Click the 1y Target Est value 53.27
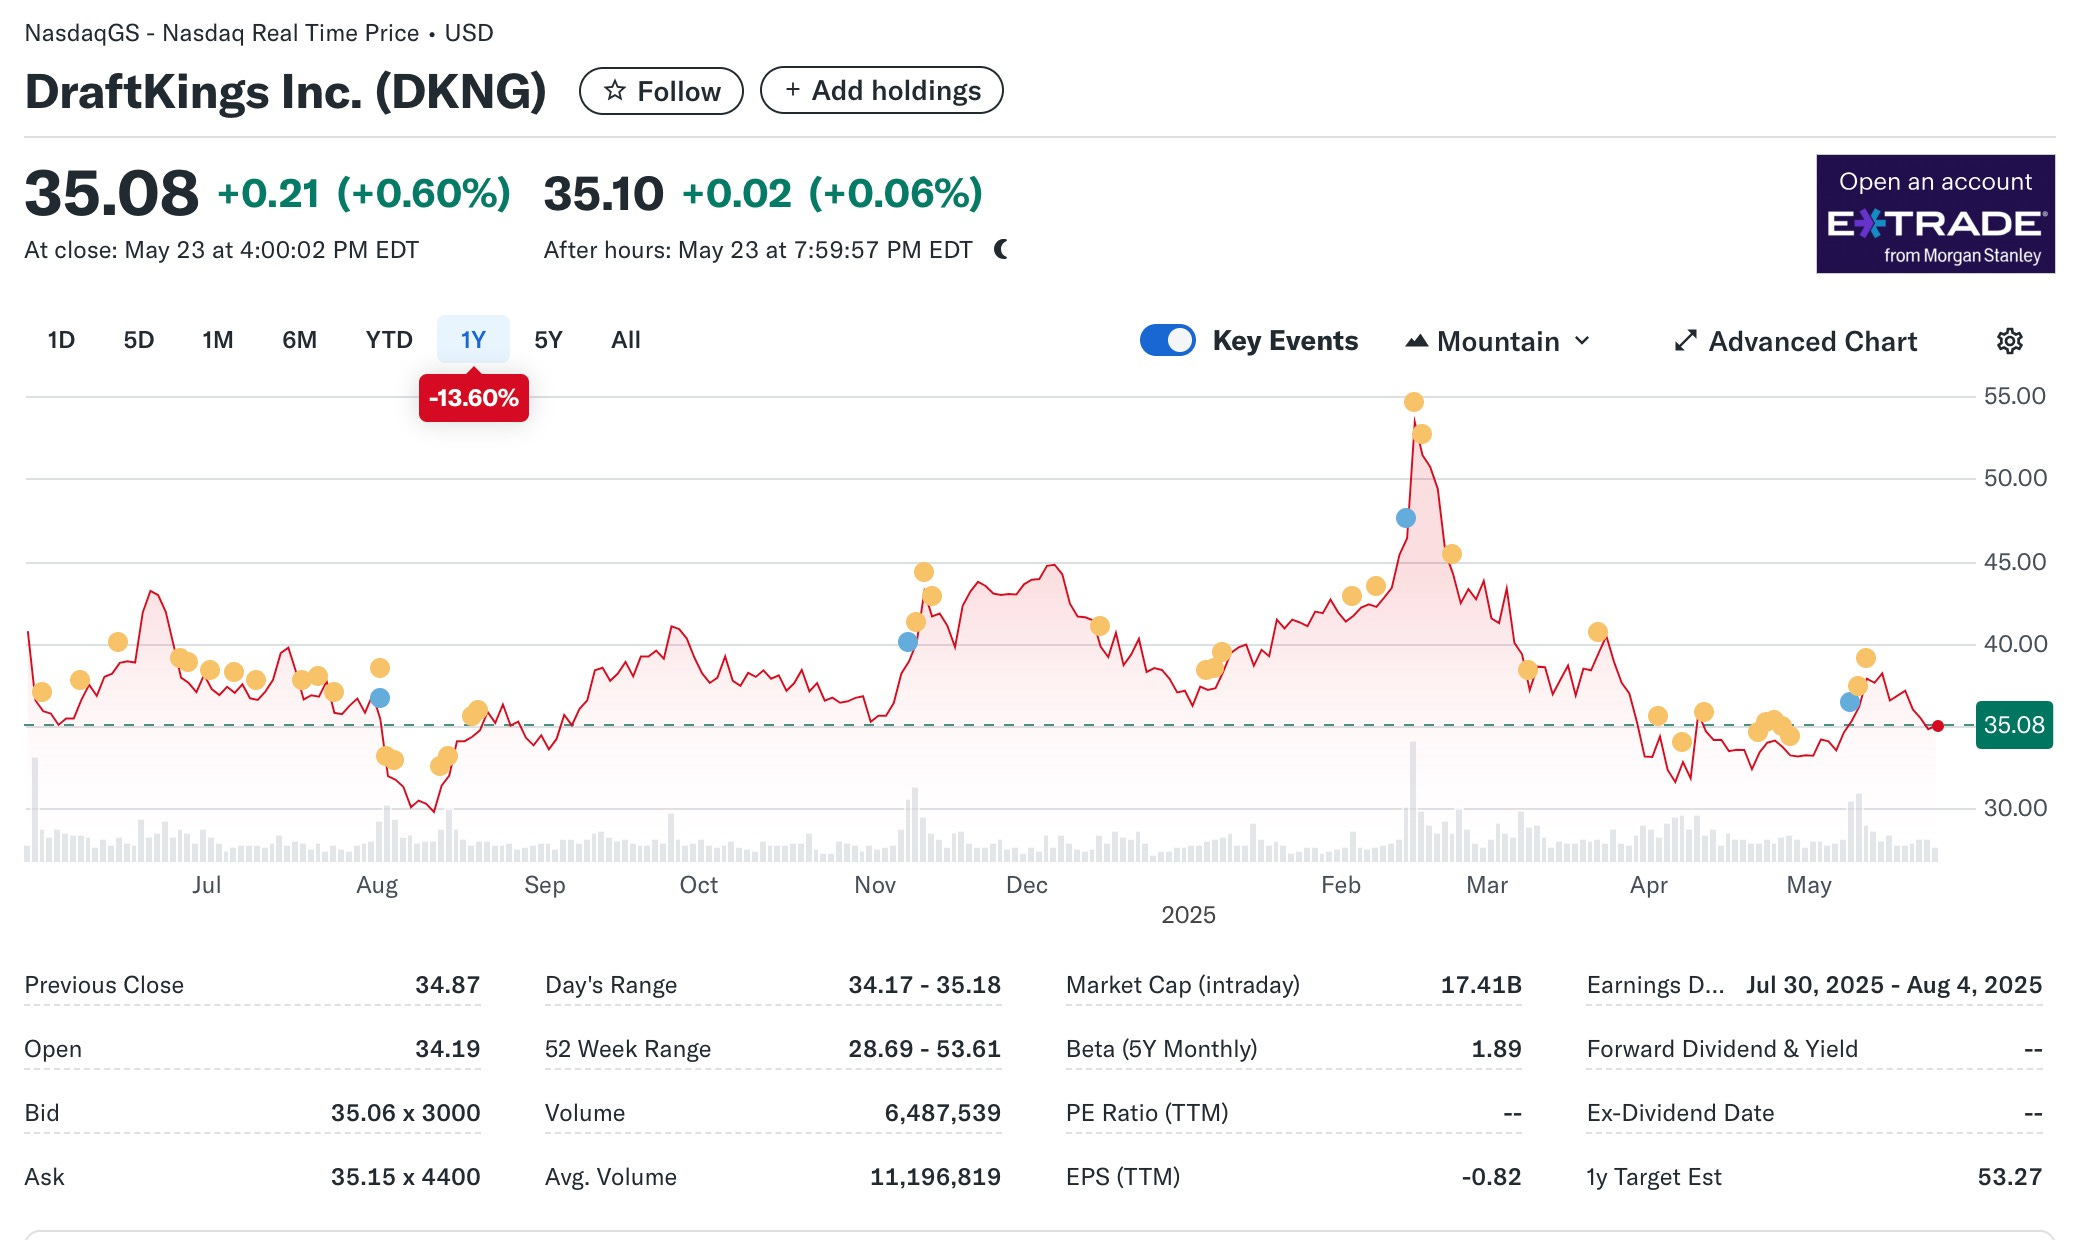The width and height of the screenshot is (2082, 1240). click(2009, 1177)
